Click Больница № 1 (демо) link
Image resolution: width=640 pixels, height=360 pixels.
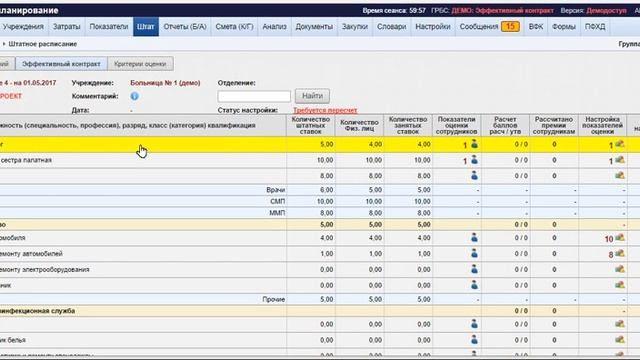point(165,83)
